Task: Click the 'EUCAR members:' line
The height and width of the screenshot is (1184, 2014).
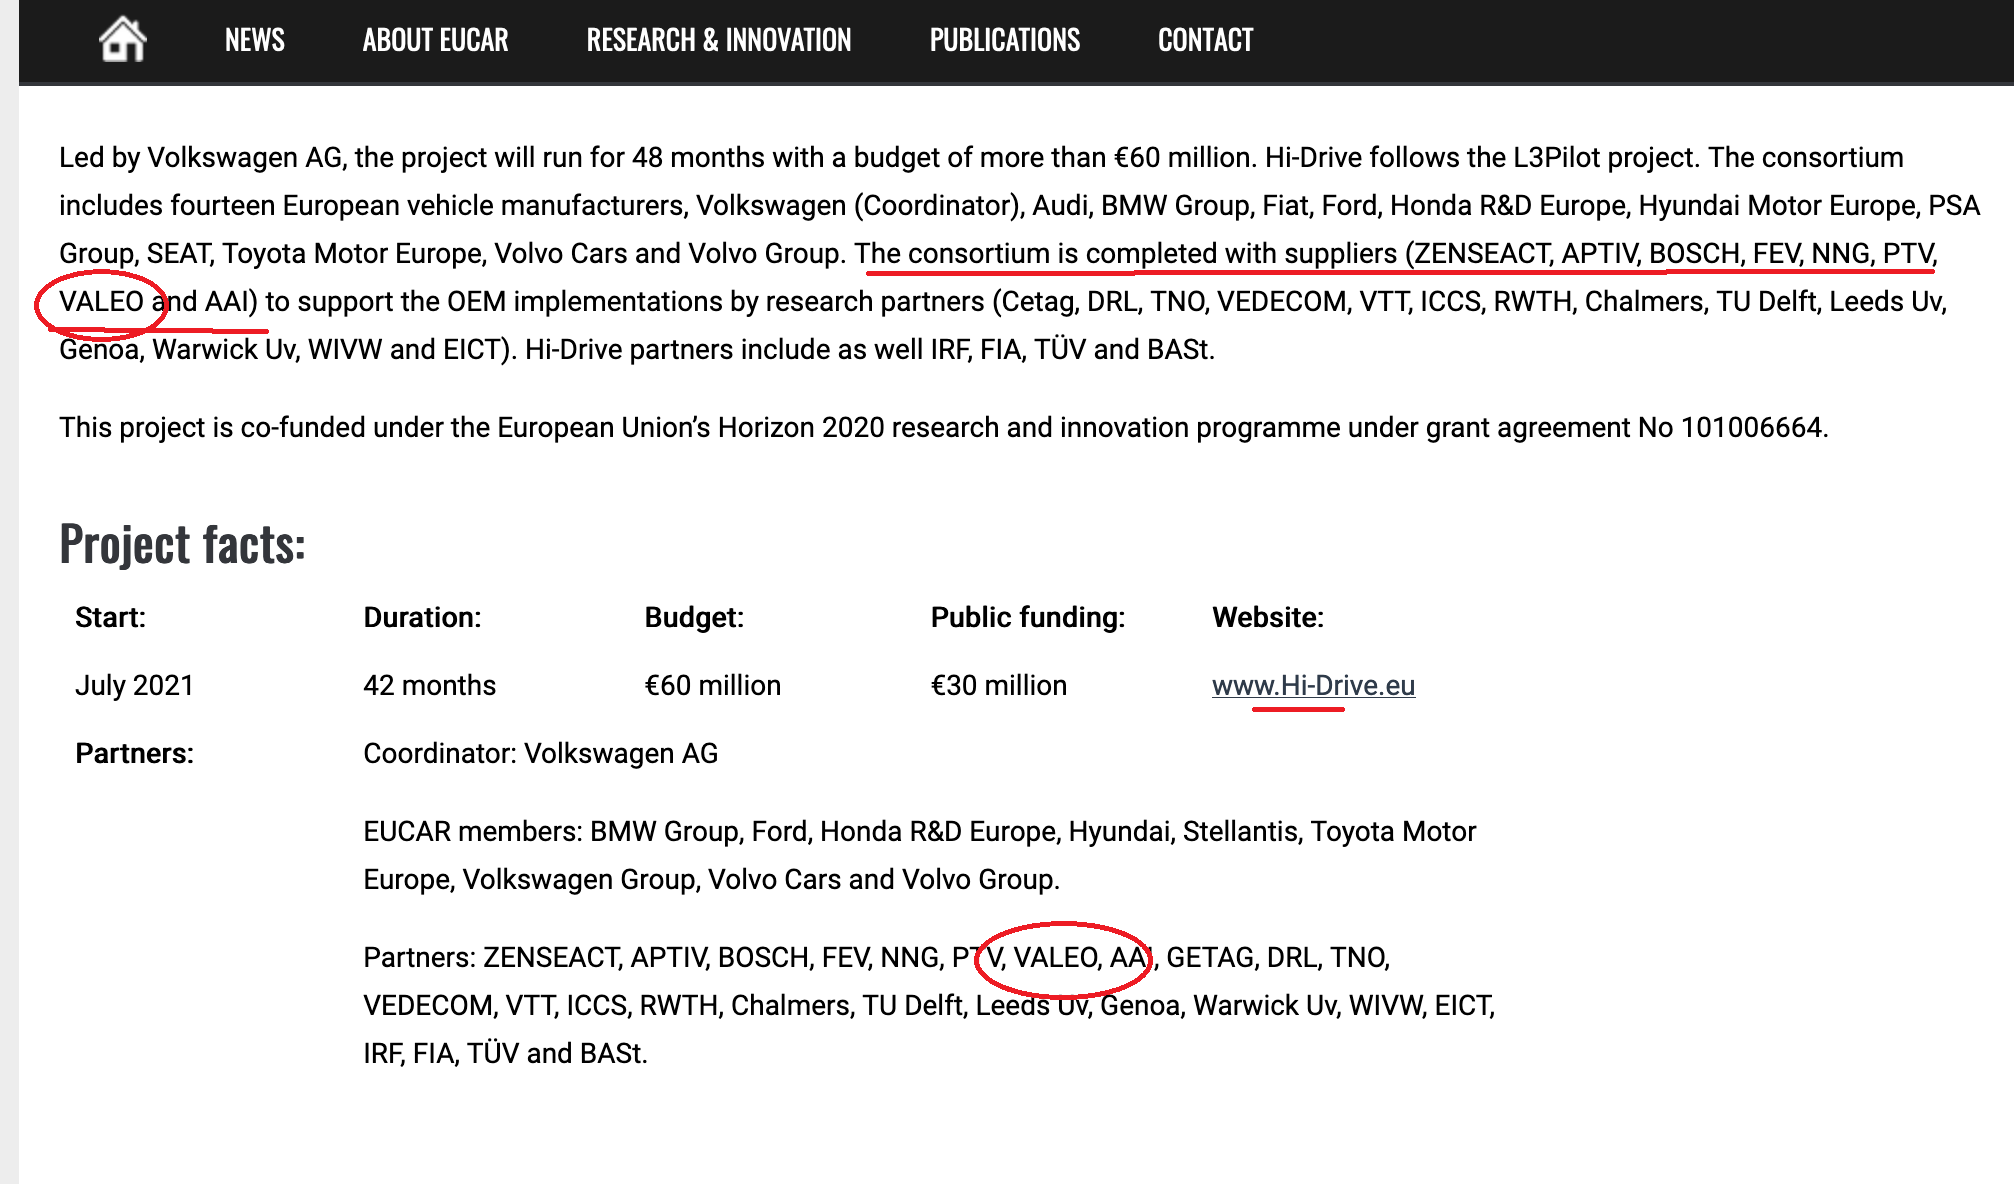Action: tap(474, 831)
